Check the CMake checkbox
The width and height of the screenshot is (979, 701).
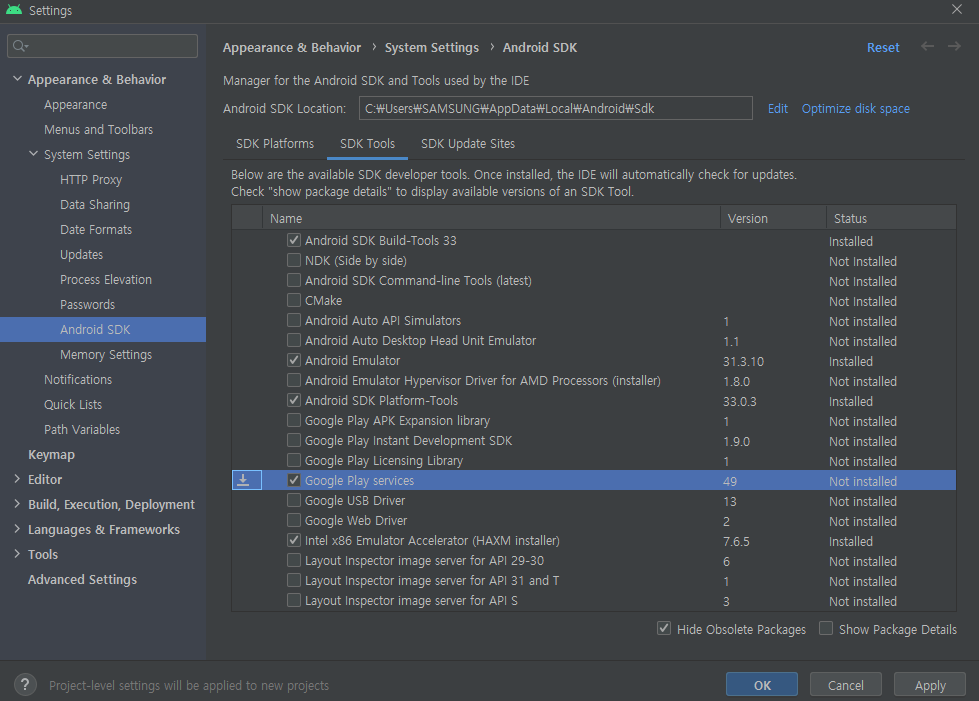293,300
